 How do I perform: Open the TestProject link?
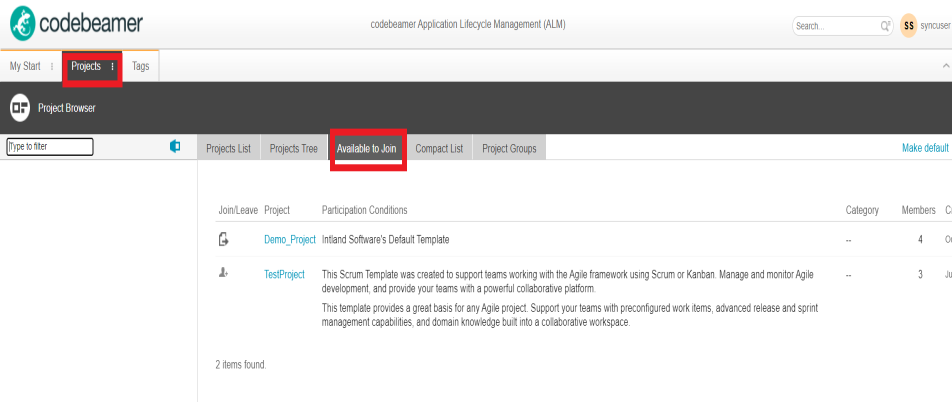[284, 274]
